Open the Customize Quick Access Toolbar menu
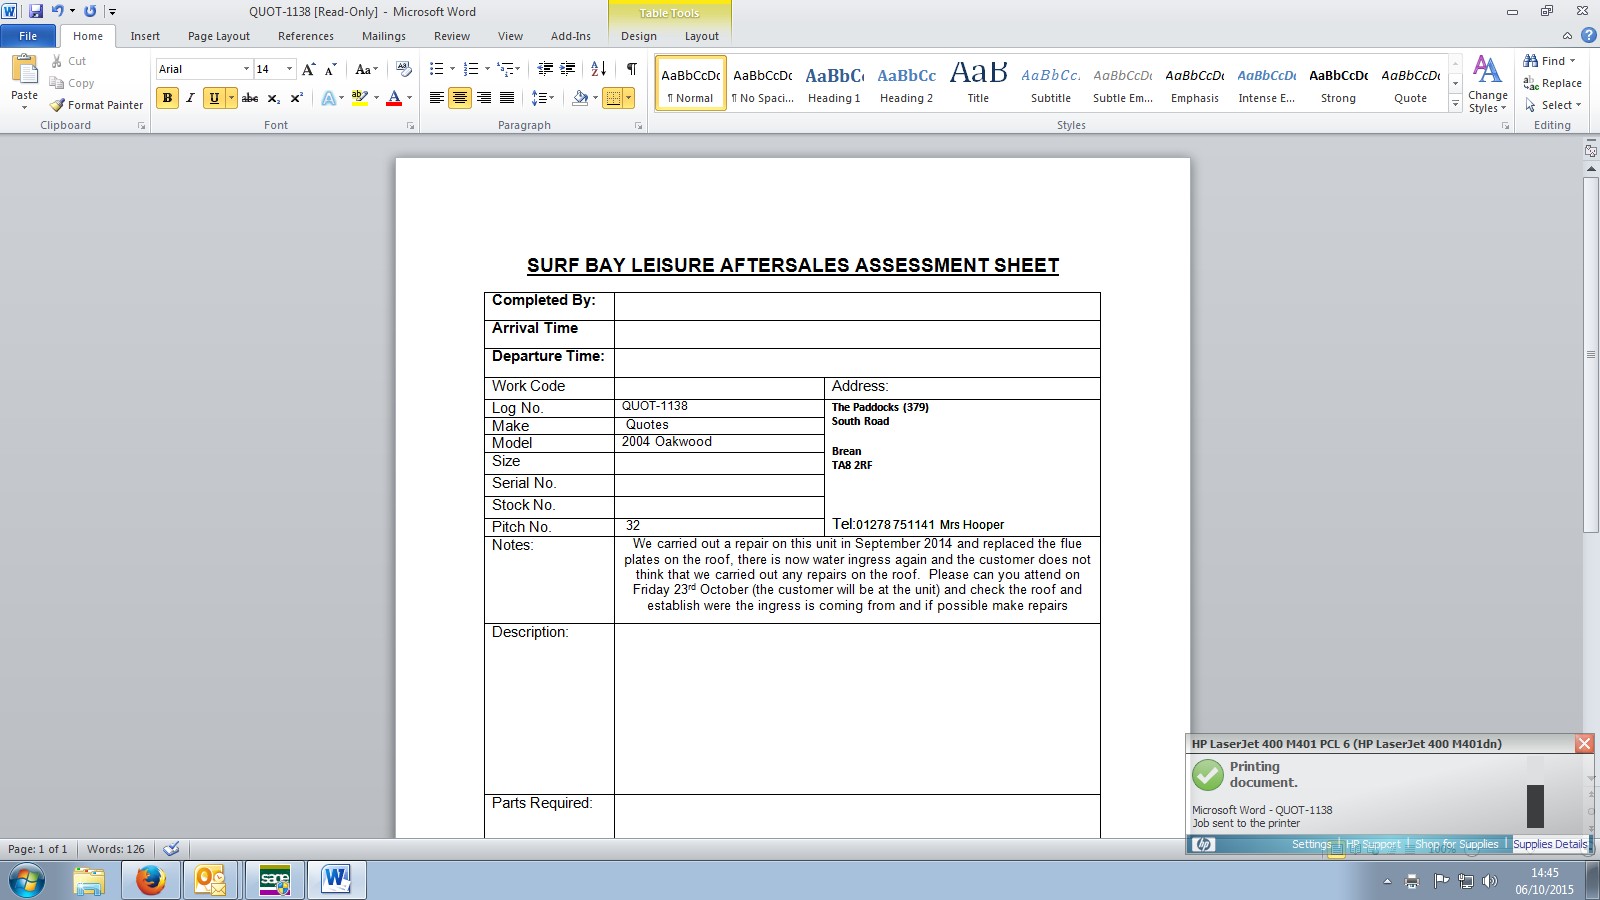The width and height of the screenshot is (1600, 900). 112,12
